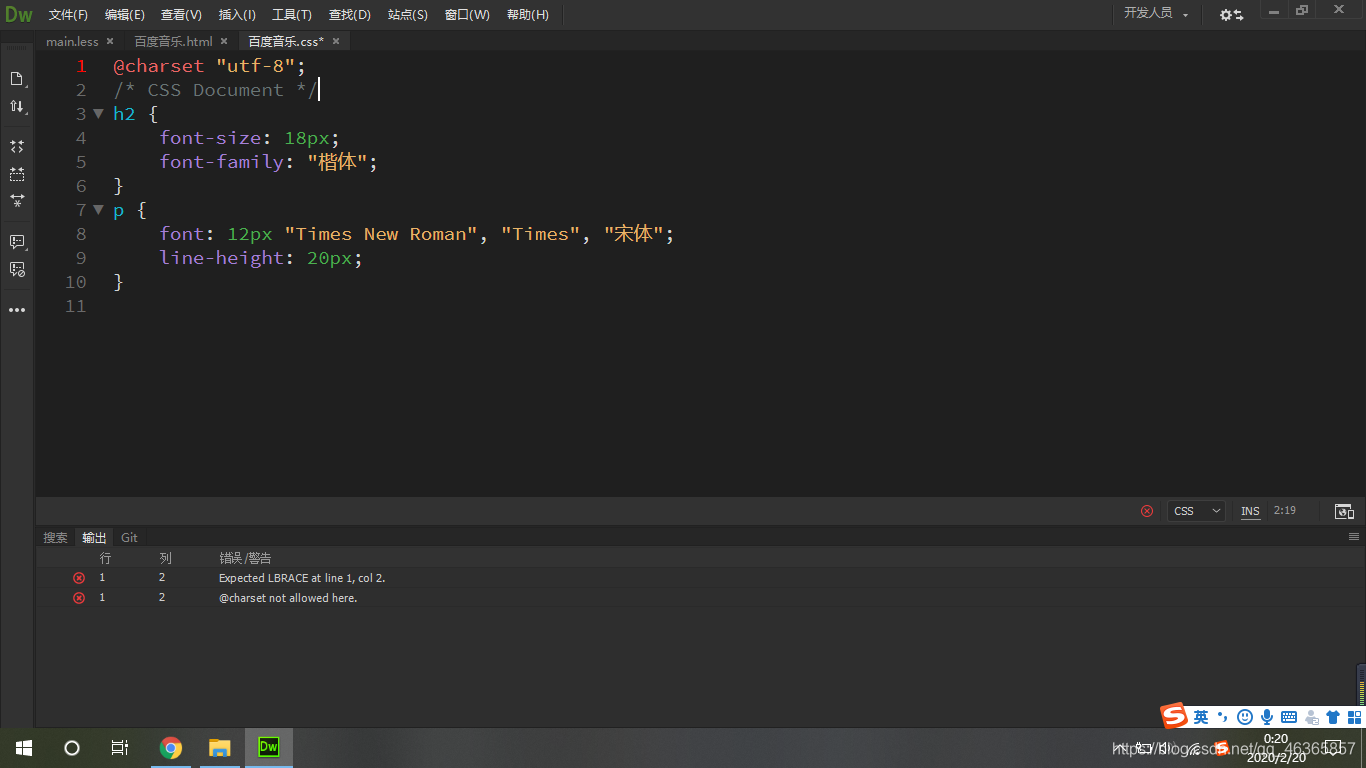The width and height of the screenshot is (1366, 768).
Task: Click the @charset keyword on line 1
Action: (158, 66)
